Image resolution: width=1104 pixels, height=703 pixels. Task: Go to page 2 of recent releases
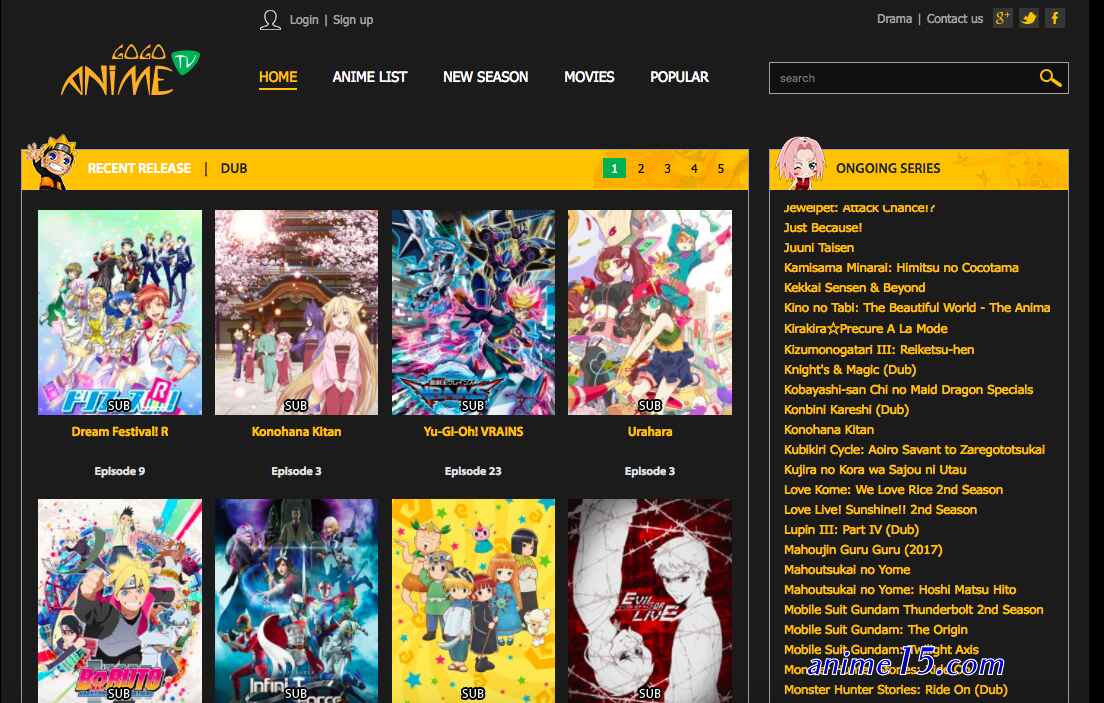click(641, 168)
